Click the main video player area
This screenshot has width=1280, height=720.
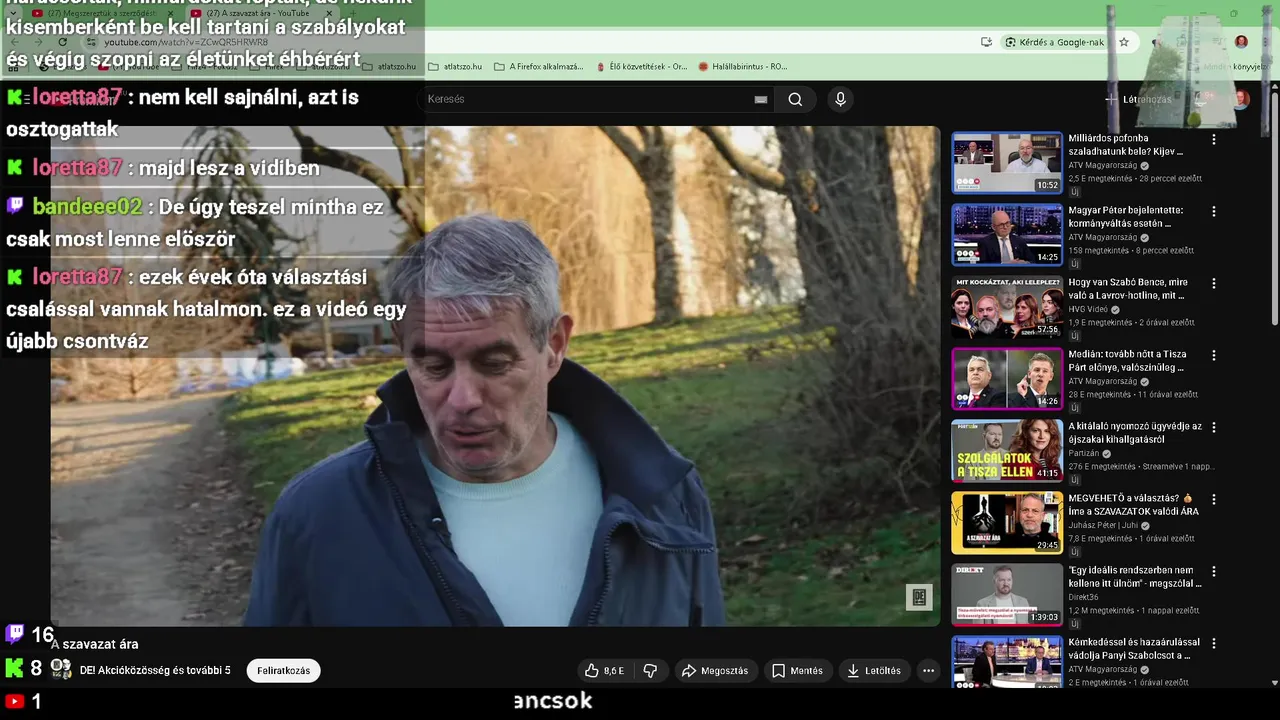tap(495, 376)
